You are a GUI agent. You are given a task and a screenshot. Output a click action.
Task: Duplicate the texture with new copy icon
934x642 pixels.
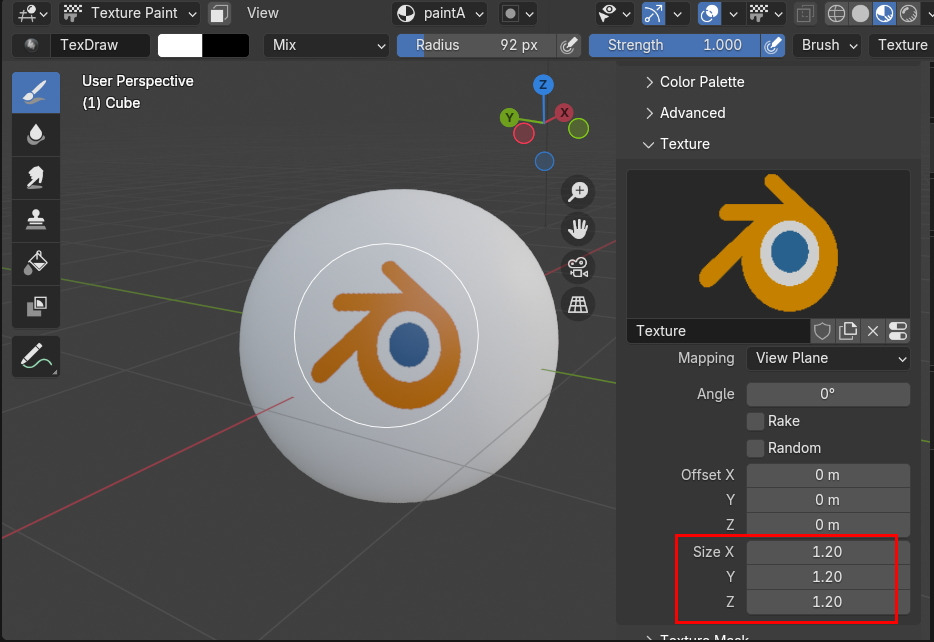point(848,331)
